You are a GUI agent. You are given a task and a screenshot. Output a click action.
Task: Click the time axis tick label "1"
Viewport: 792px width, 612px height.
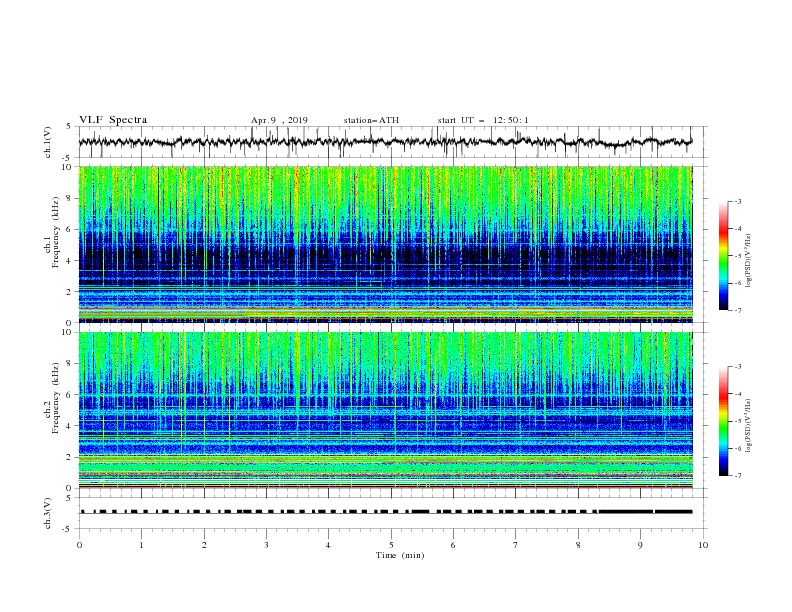[141, 545]
